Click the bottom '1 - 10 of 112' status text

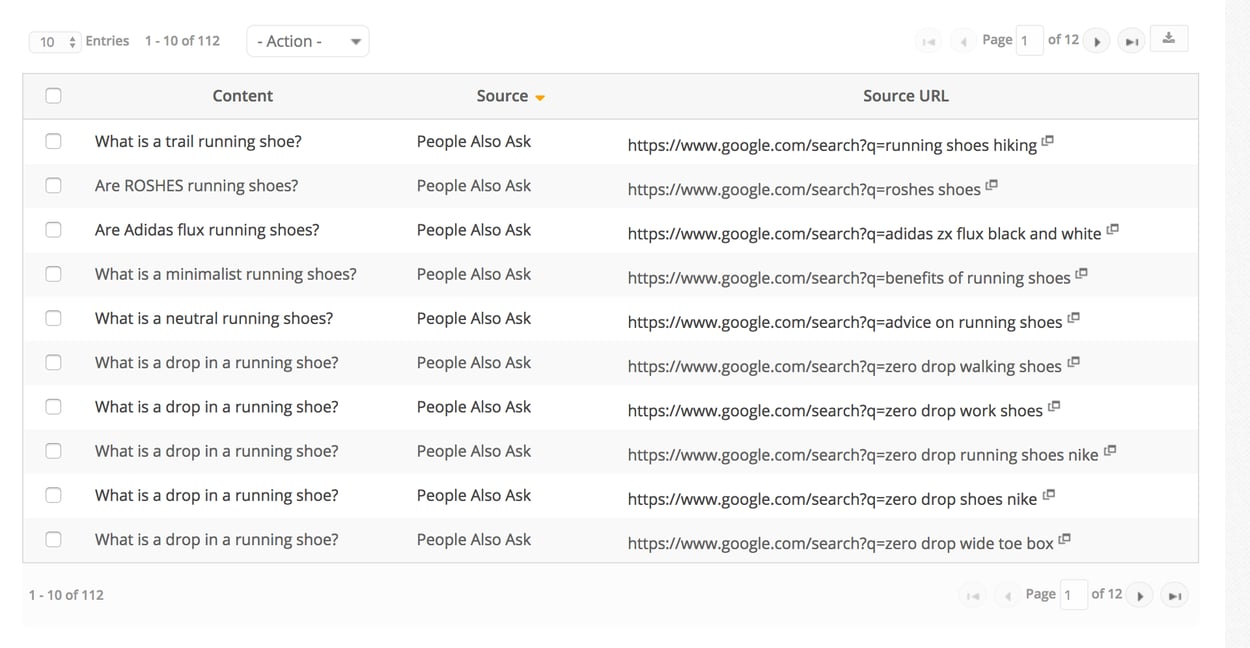point(66,595)
